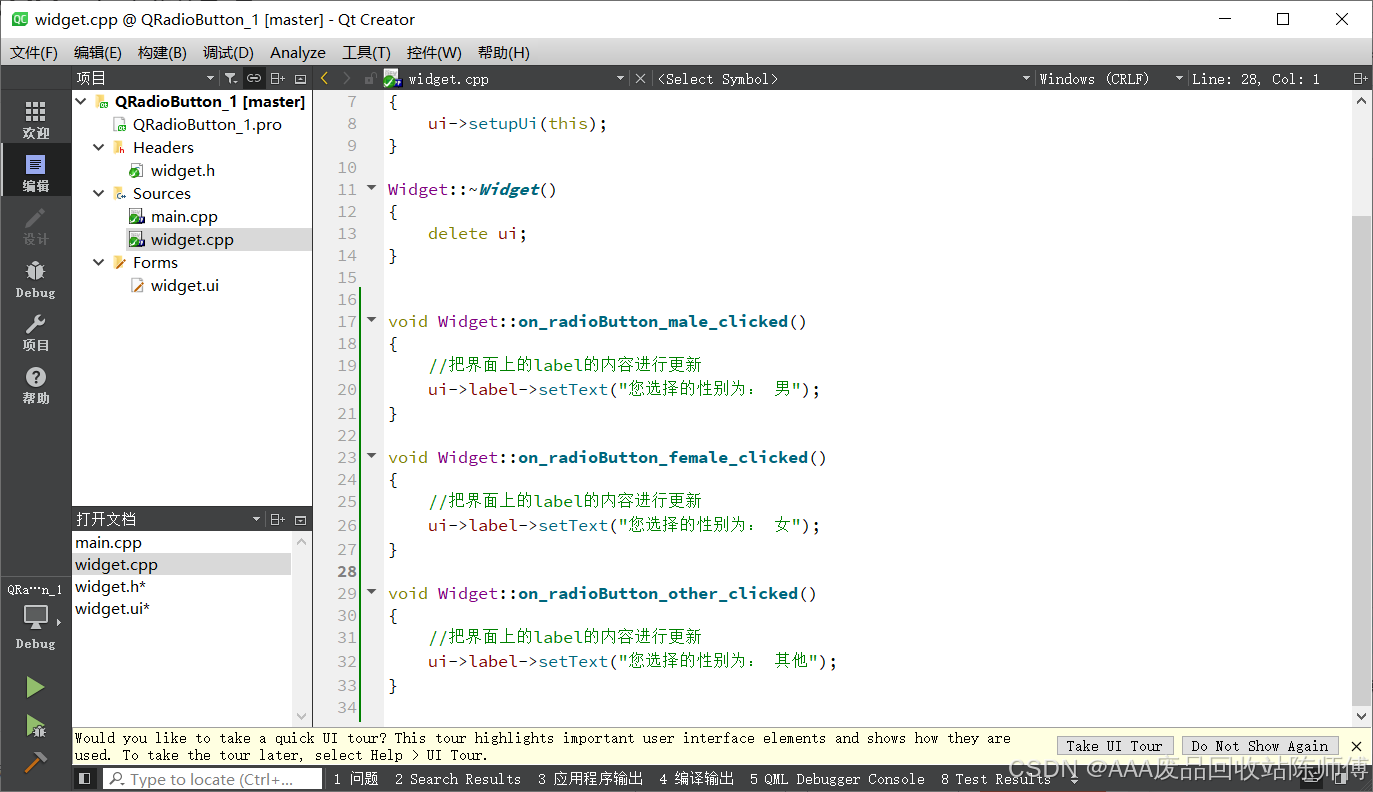Open the 4 编译输出 pane
This screenshot has height=792, width=1373.
(696, 778)
